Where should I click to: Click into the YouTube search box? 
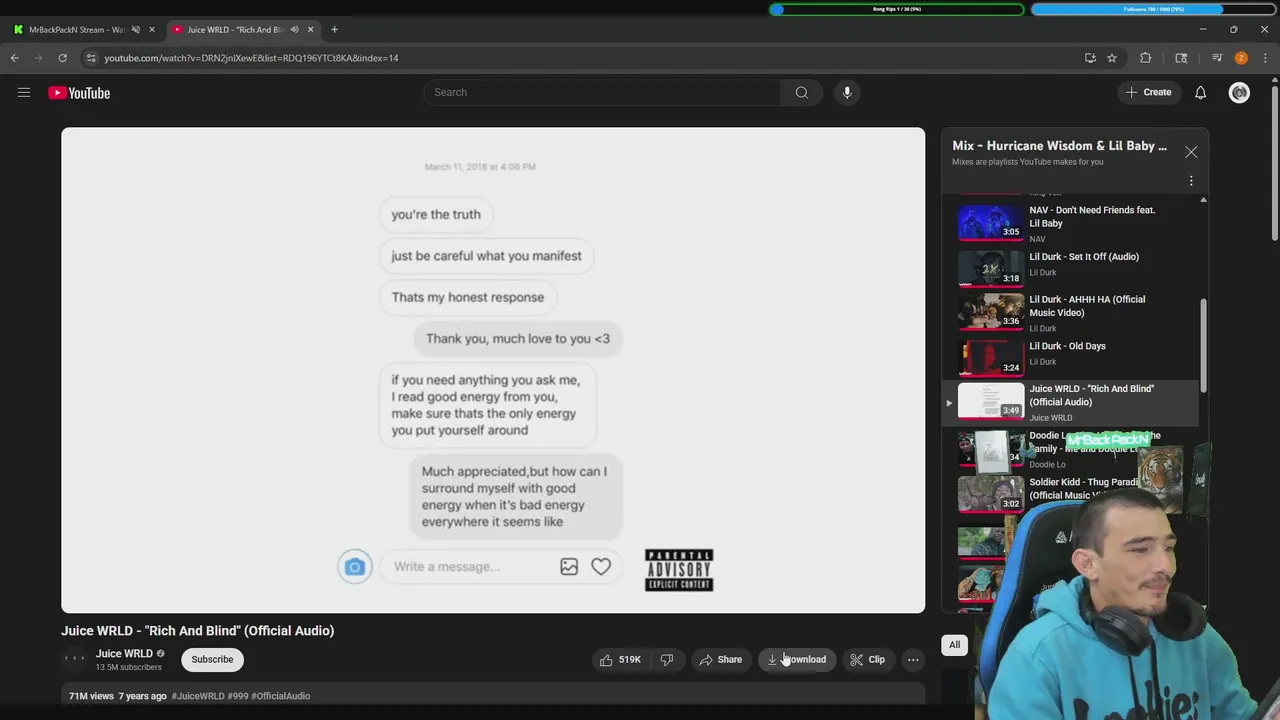click(x=602, y=93)
